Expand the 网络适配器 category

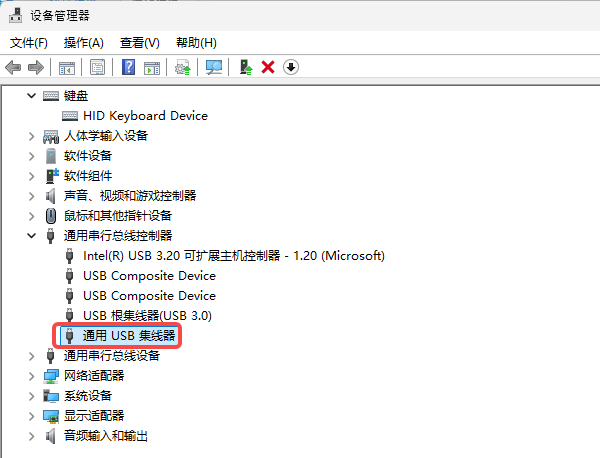tap(31, 376)
